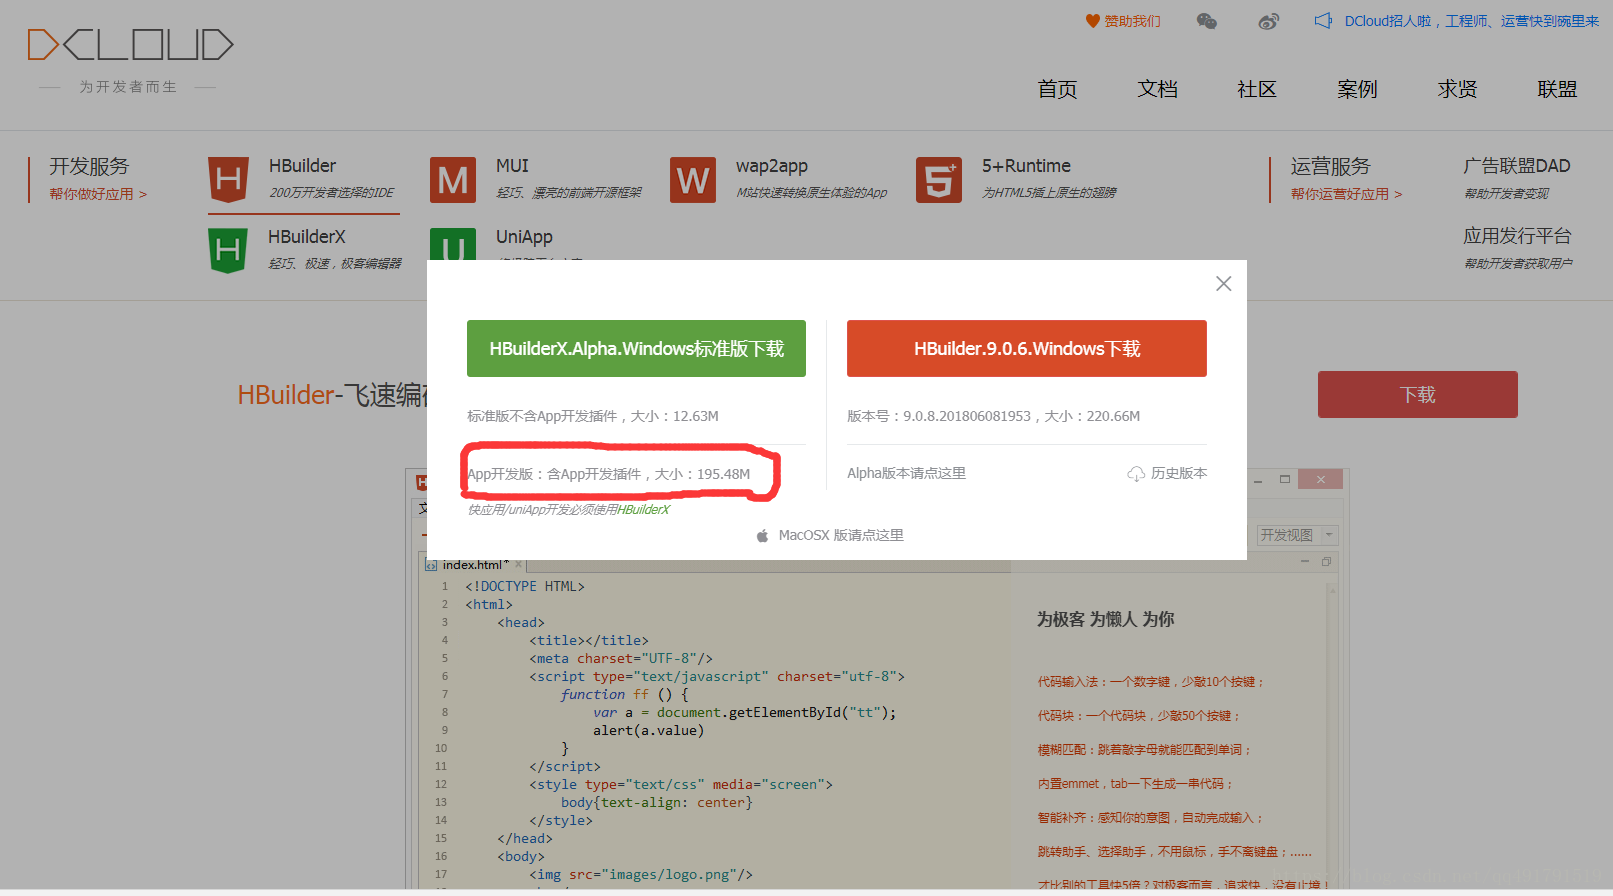Open the MUI M icon
Screen dimensions: 1613x896
pyautogui.click(x=453, y=180)
